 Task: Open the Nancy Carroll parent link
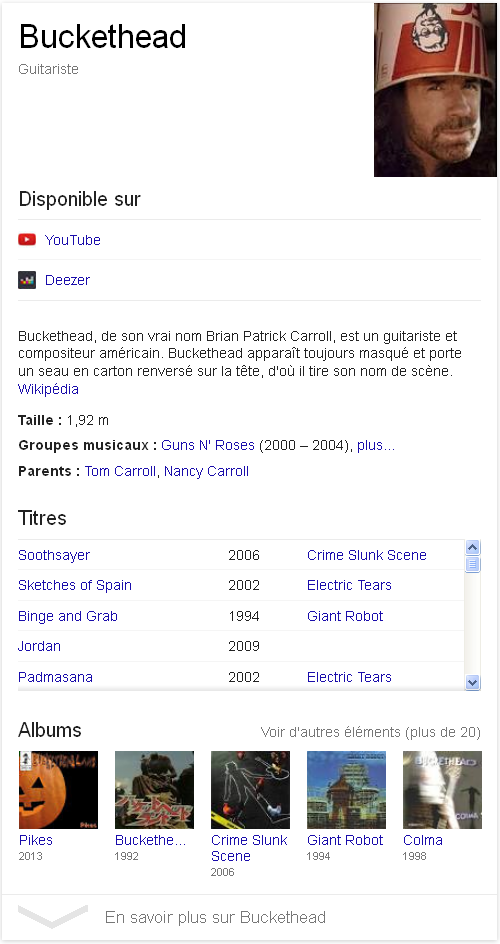[x=206, y=471]
